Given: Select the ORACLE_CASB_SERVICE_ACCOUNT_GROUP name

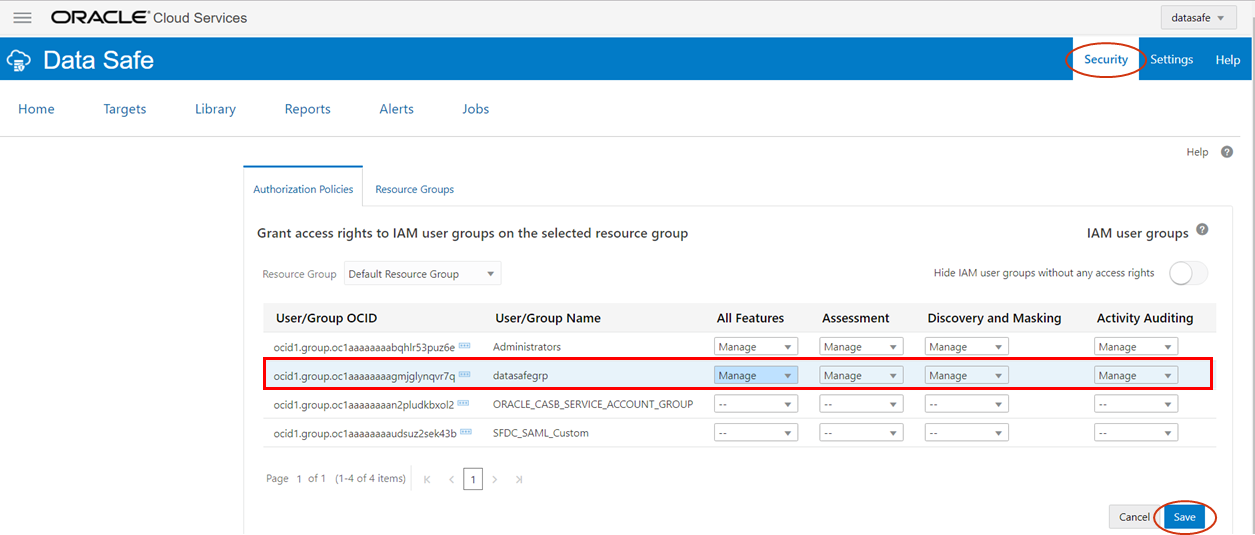Looking at the screenshot, I should pos(593,405).
